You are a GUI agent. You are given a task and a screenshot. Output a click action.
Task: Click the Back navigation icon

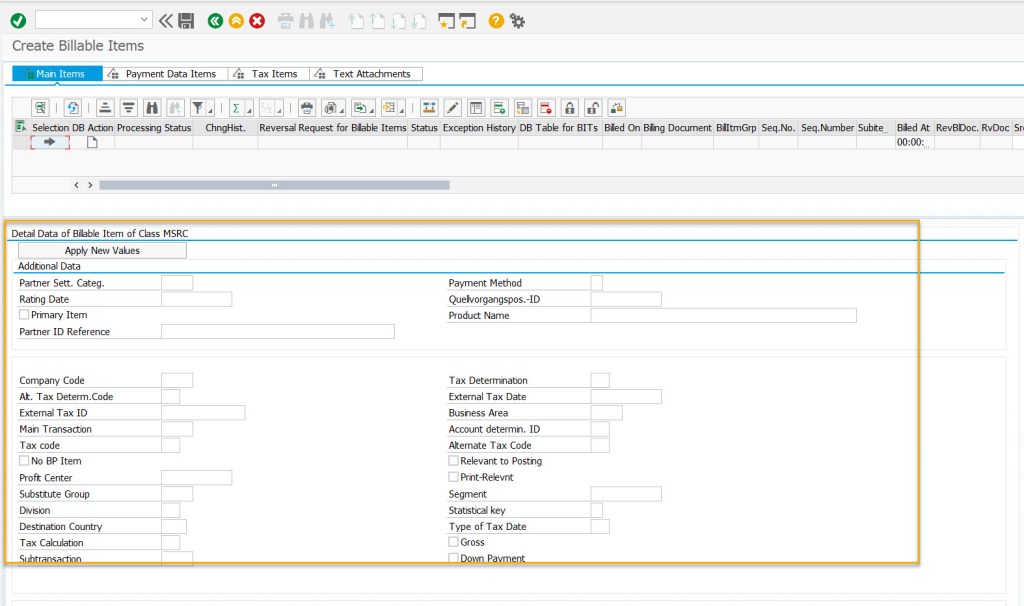click(x=215, y=20)
